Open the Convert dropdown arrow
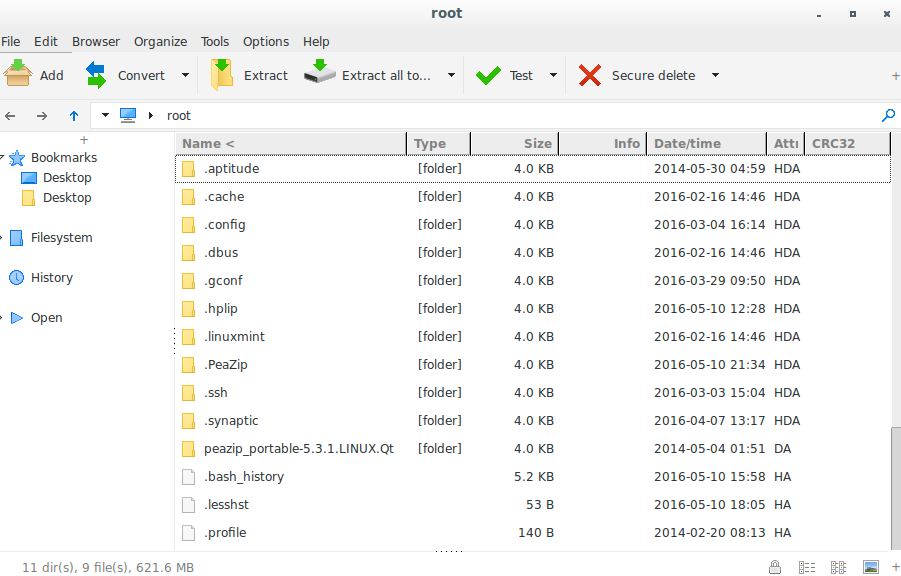 click(186, 75)
